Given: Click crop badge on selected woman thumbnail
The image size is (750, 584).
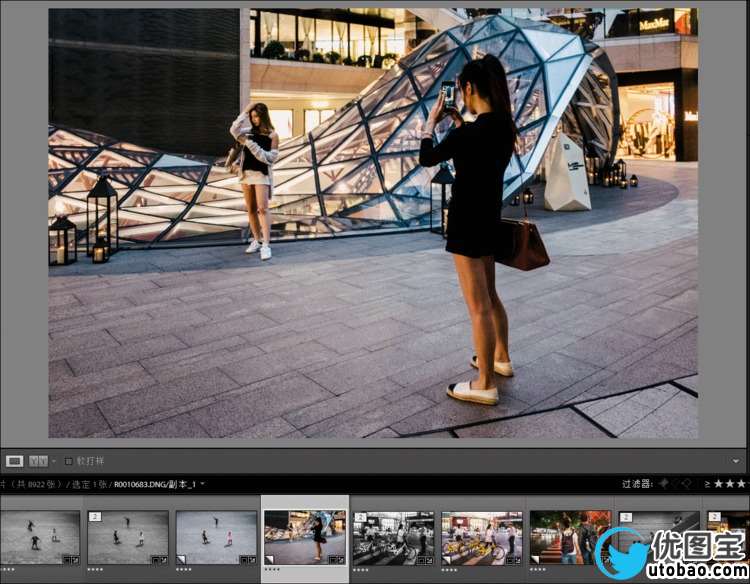Looking at the screenshot, I should 332,560.
